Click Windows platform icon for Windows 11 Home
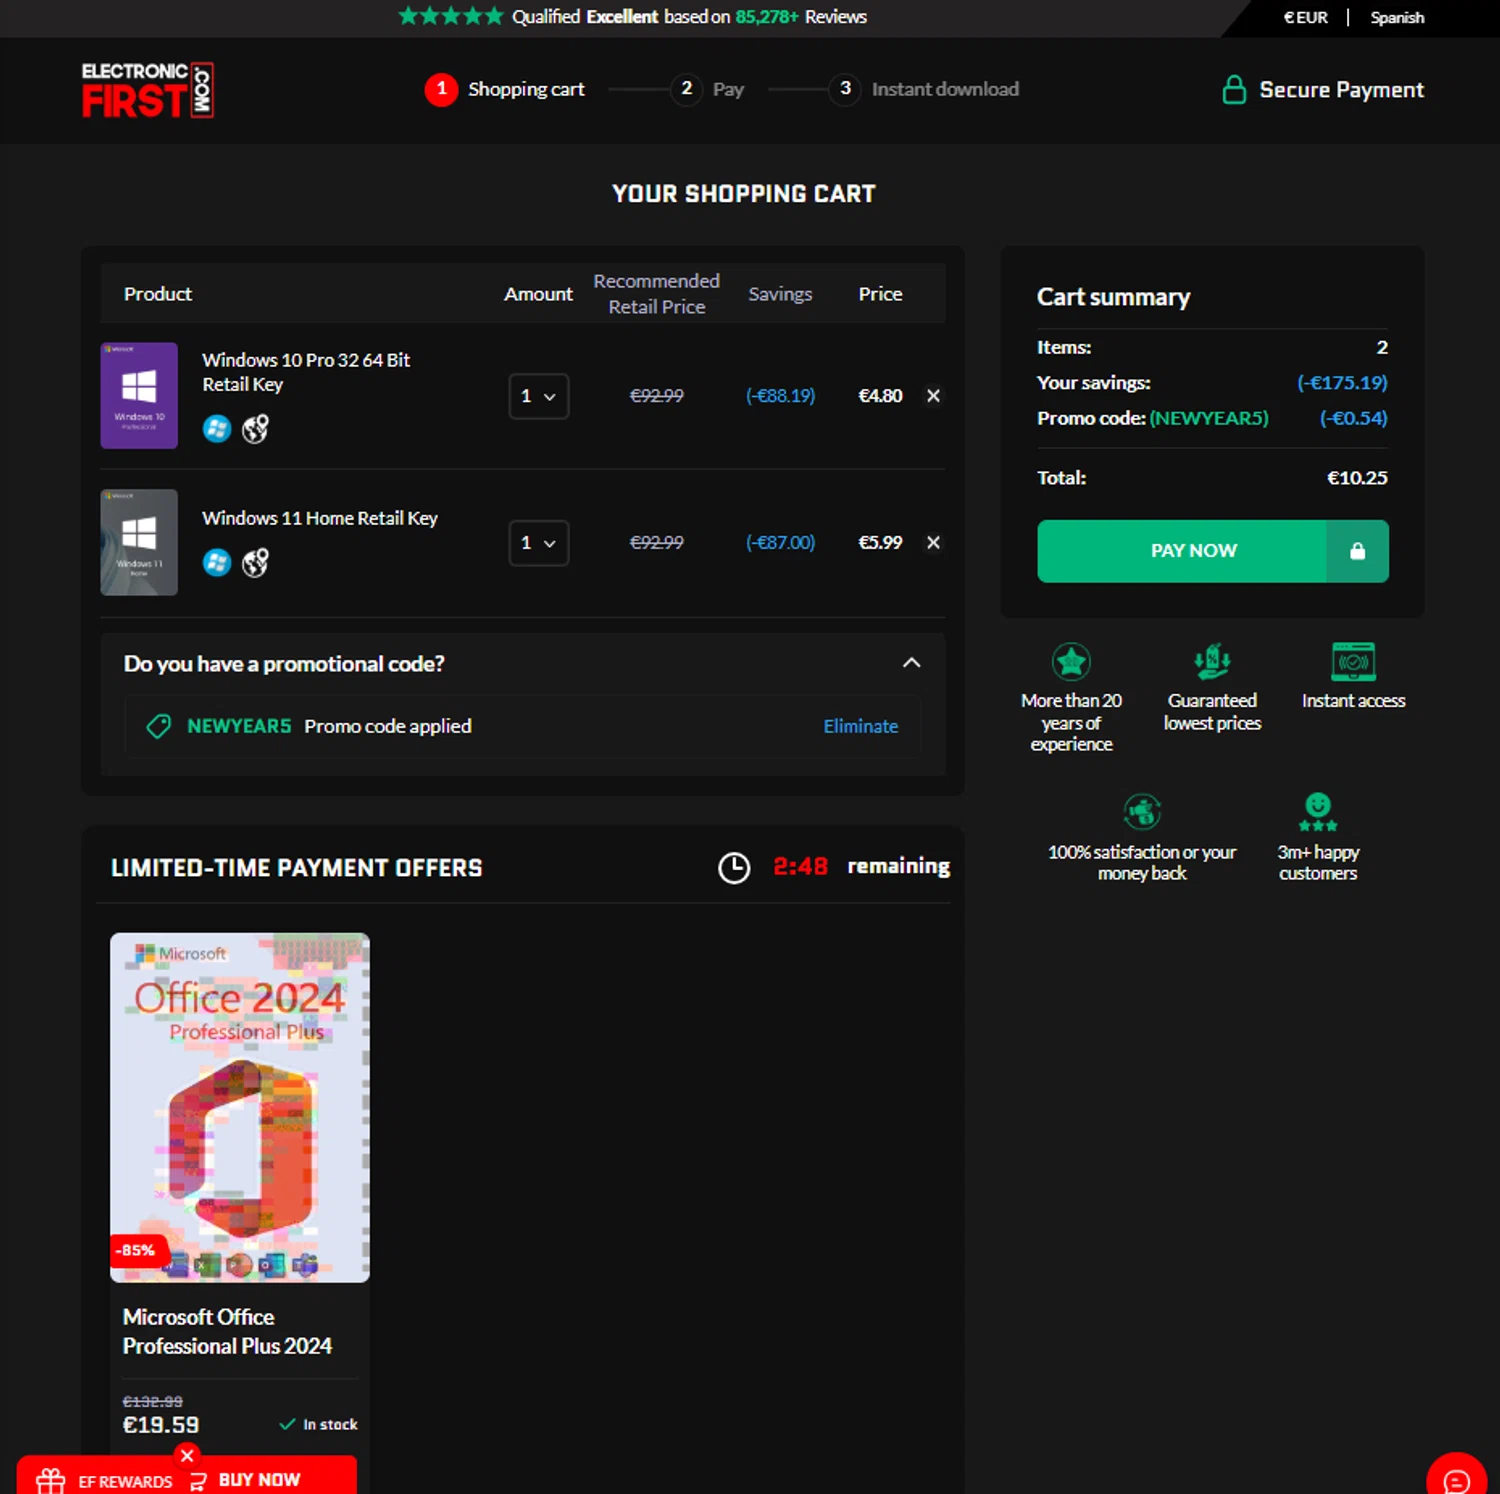The height and width of the screenshot is (1494, 1500). click(217, 563)
